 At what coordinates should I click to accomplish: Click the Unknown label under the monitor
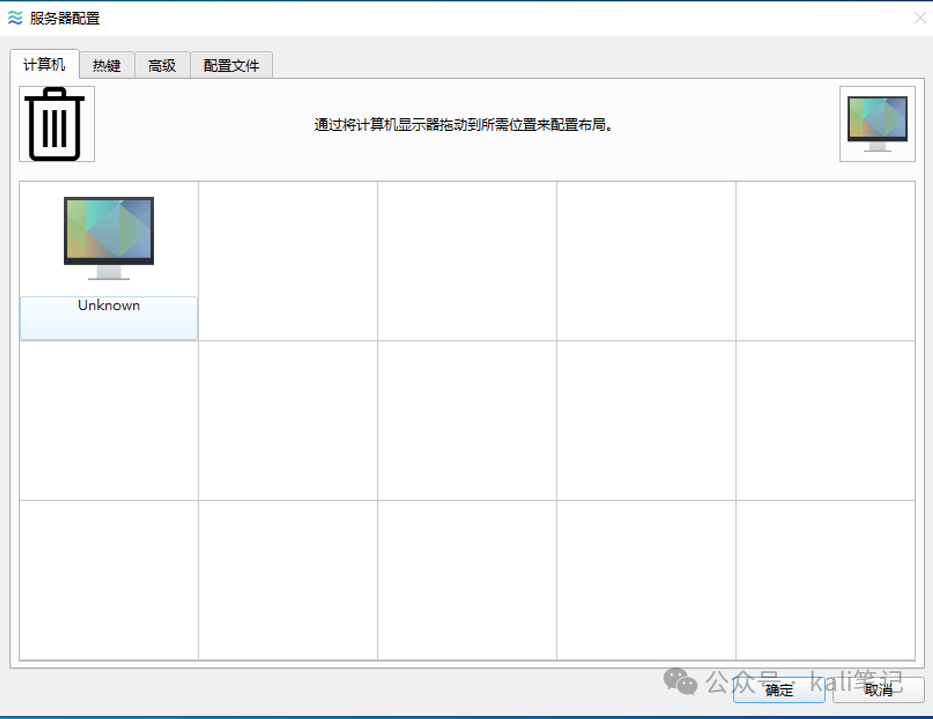pyautogui.click(x=108, y=305)
